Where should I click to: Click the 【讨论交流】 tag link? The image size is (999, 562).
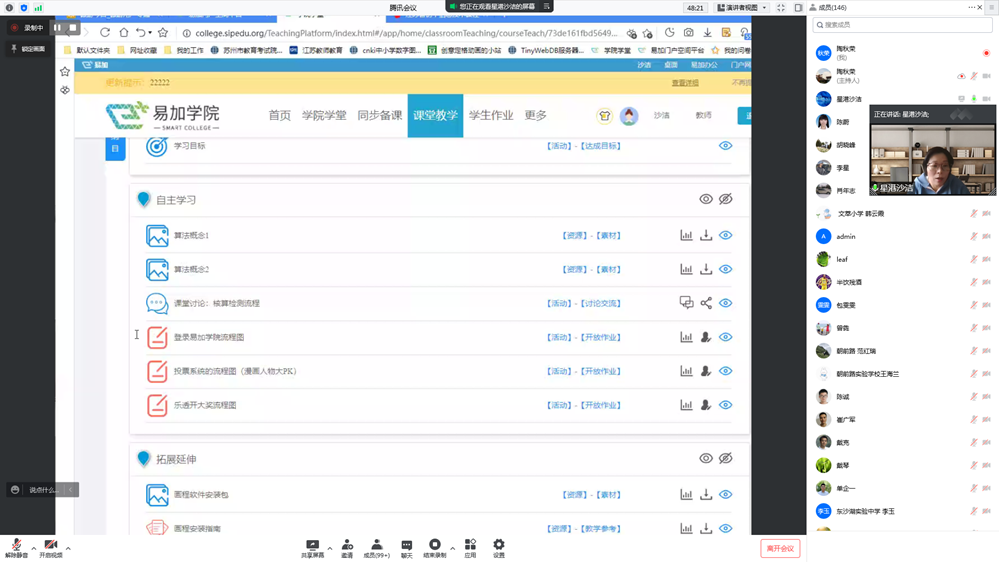pyautogui.click(x=600, y=303)
